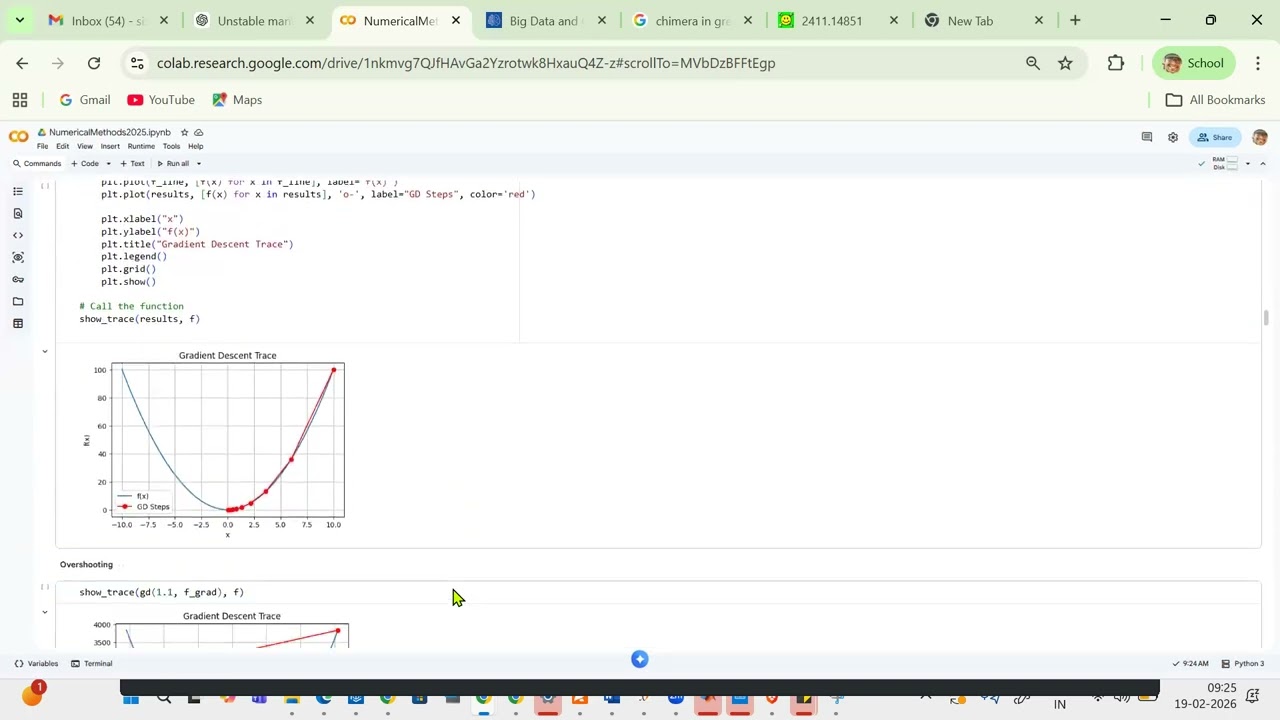Bookmark this page with star icon
Image resolution: width=1280 pixels, height=720 pixels.
tap(1065, 63)
